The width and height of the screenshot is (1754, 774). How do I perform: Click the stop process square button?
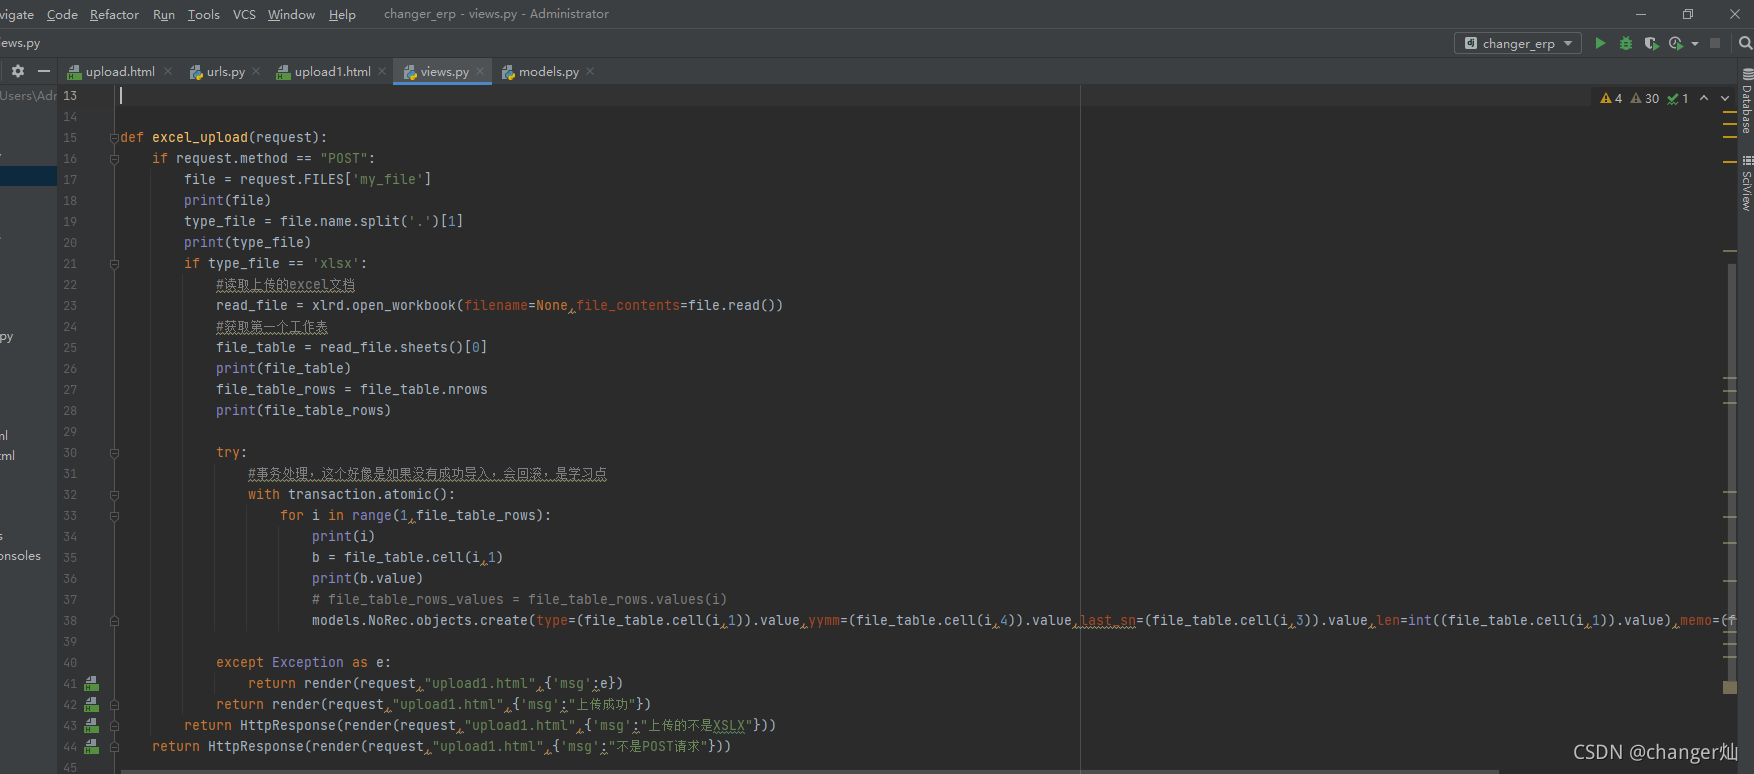1715,43
